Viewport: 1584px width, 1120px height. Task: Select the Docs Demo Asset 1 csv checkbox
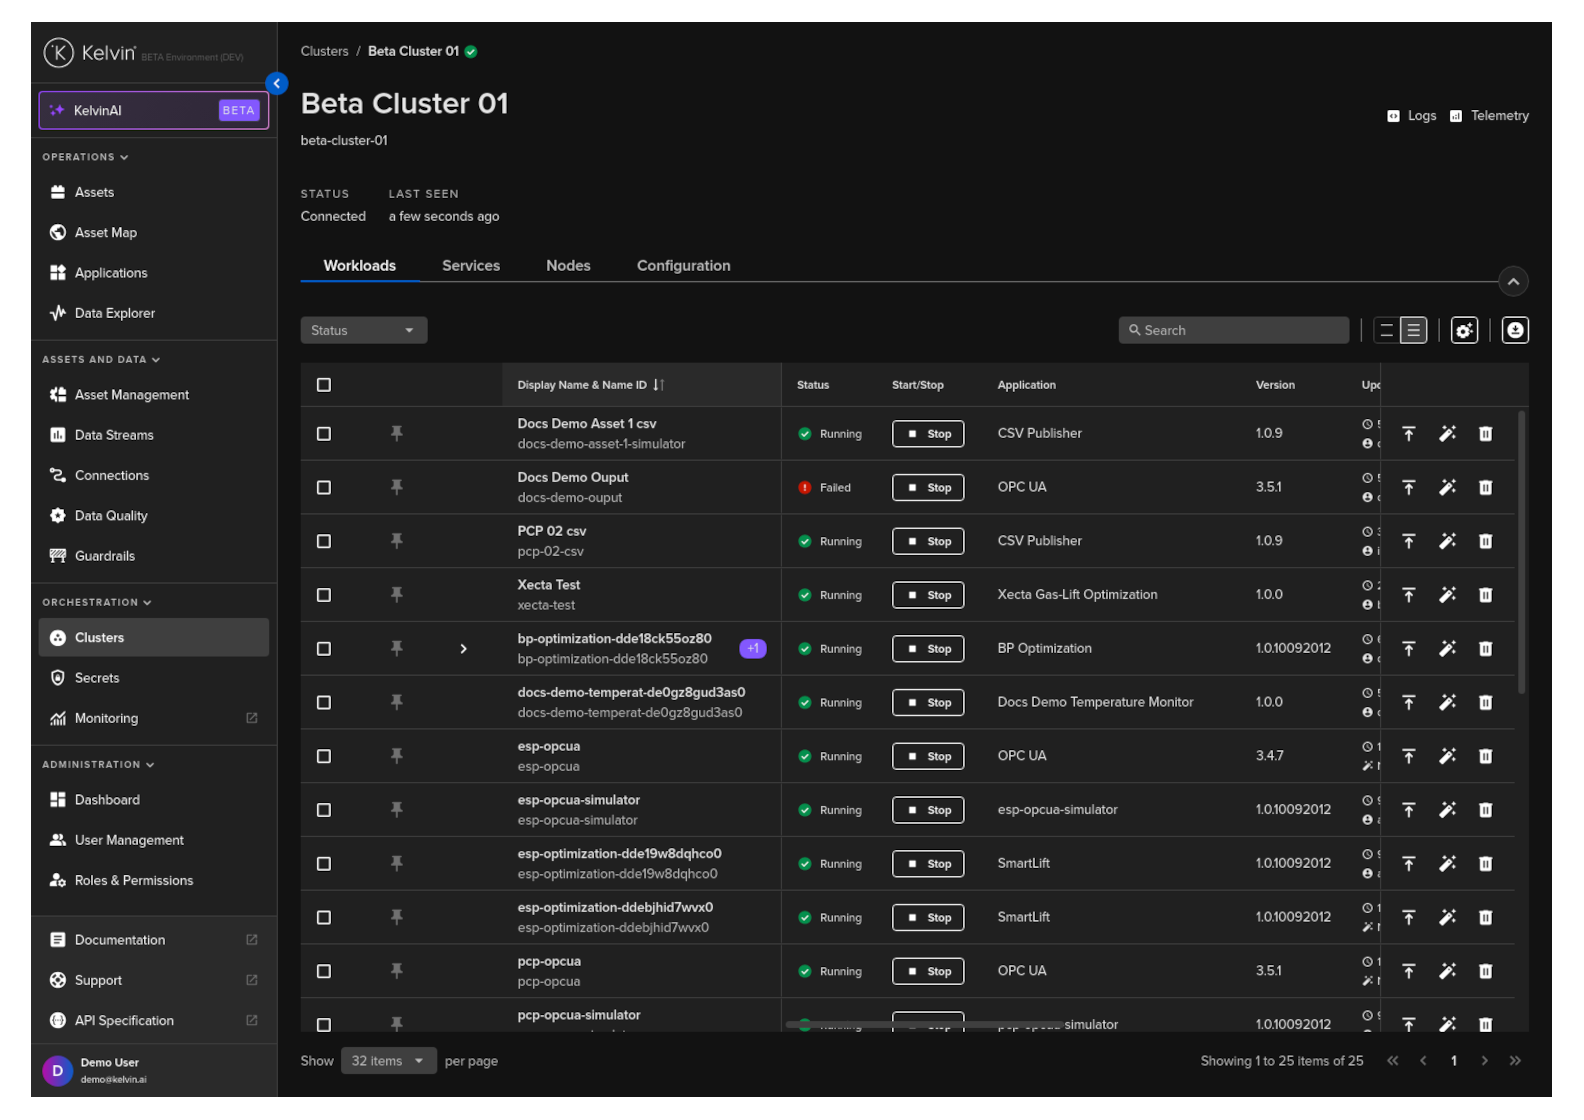[324, 434]
